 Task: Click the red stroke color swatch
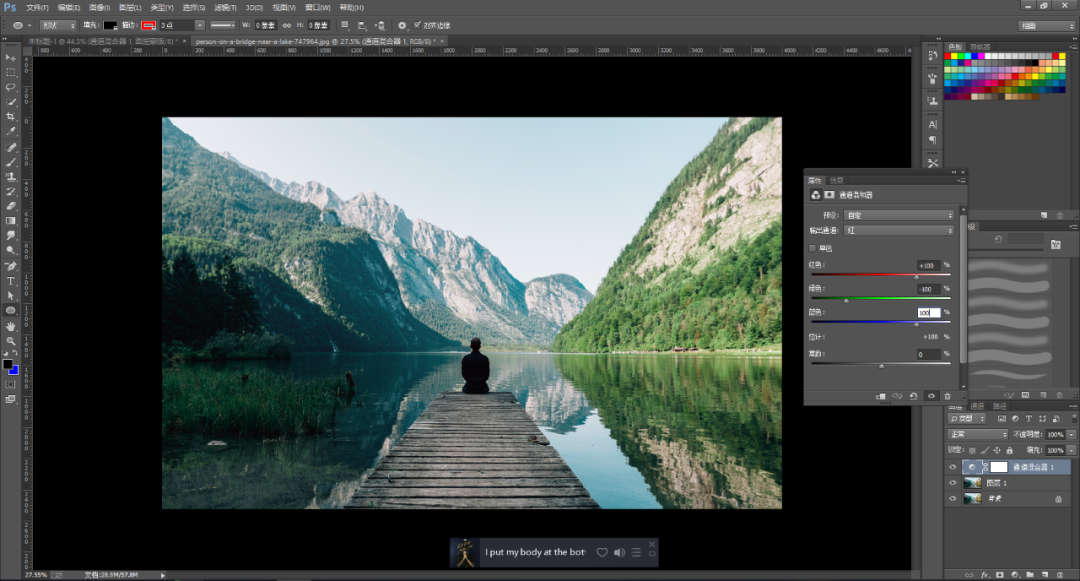coord(149,25)
